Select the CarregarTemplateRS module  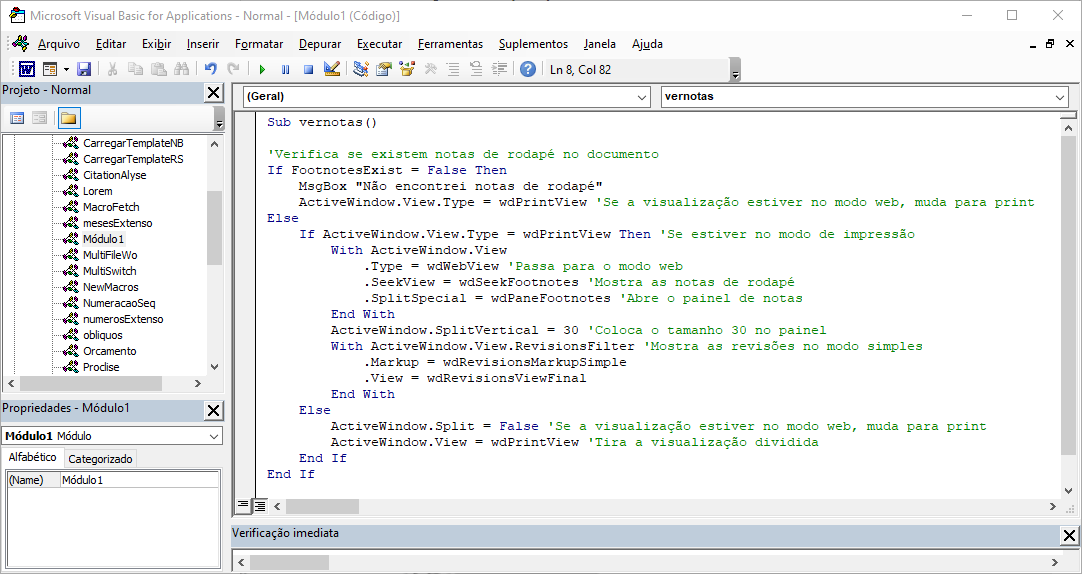pyautogui.click(x=133, y=159)
